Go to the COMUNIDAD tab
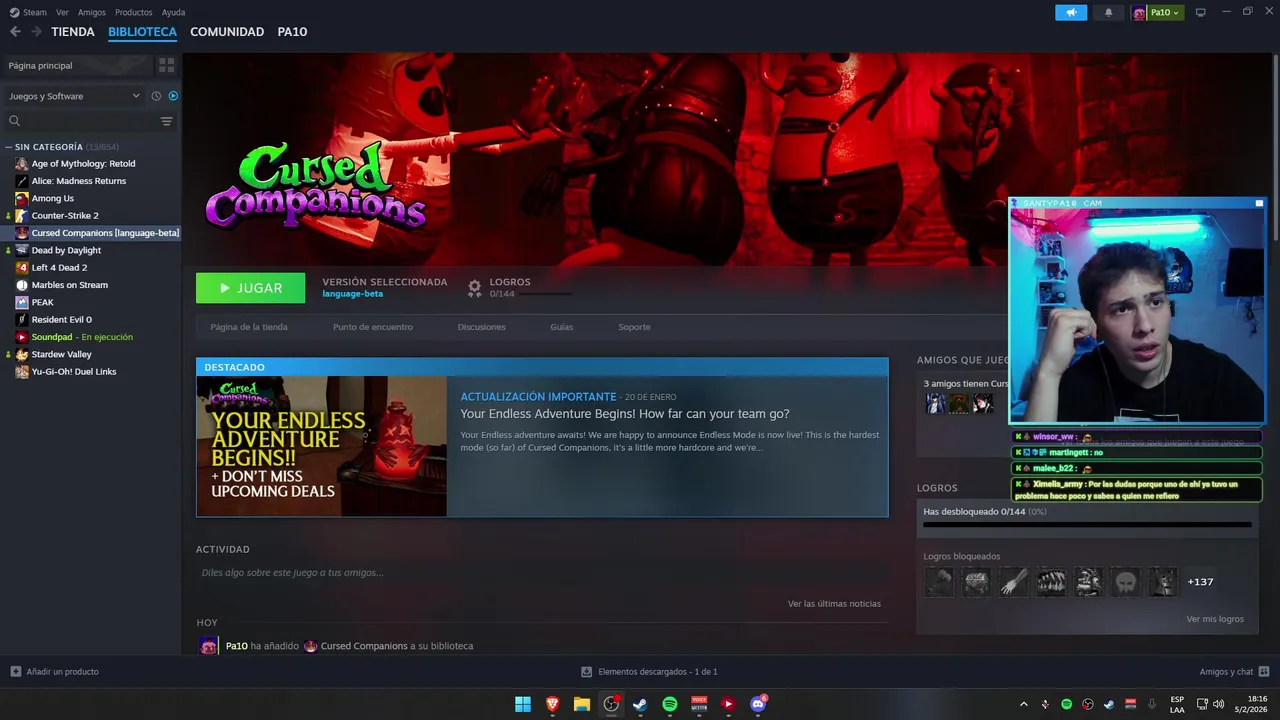 [x=227, y=32]
